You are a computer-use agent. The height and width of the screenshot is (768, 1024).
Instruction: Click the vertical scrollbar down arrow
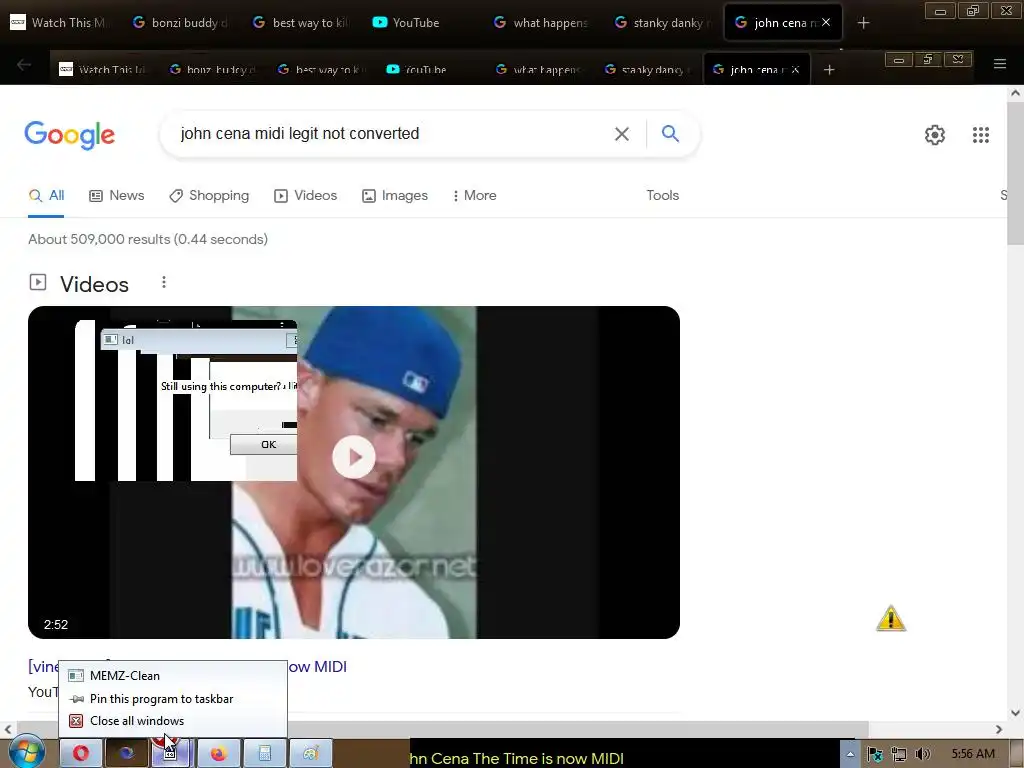click(x=1015, y=712)
